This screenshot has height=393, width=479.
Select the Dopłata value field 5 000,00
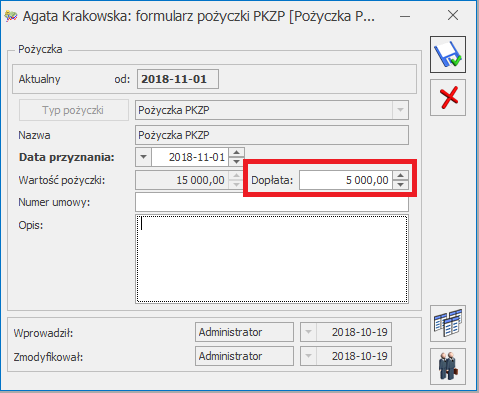tap(346, 180)
